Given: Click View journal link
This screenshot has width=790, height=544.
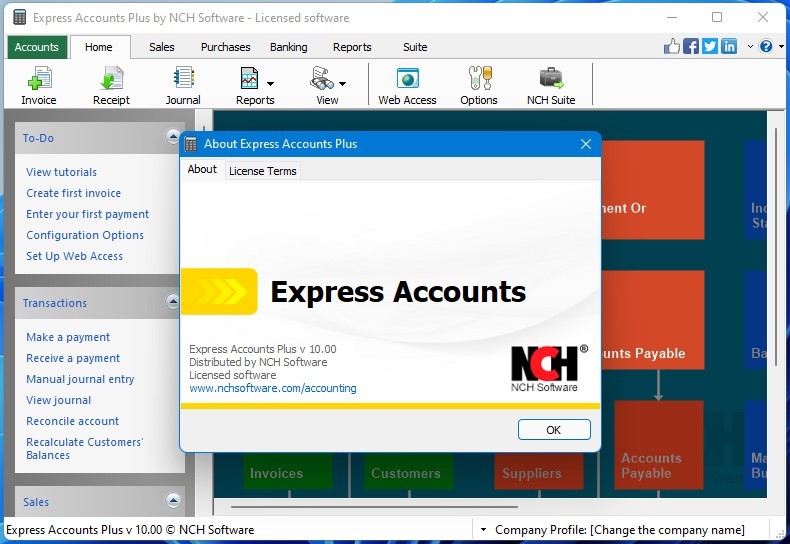Looking at the screenshot, I should tap(58, 400).
